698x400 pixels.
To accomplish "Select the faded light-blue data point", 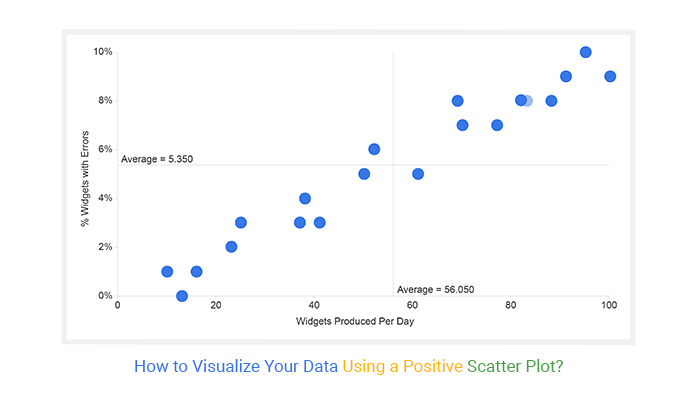I will click(528, 101).
